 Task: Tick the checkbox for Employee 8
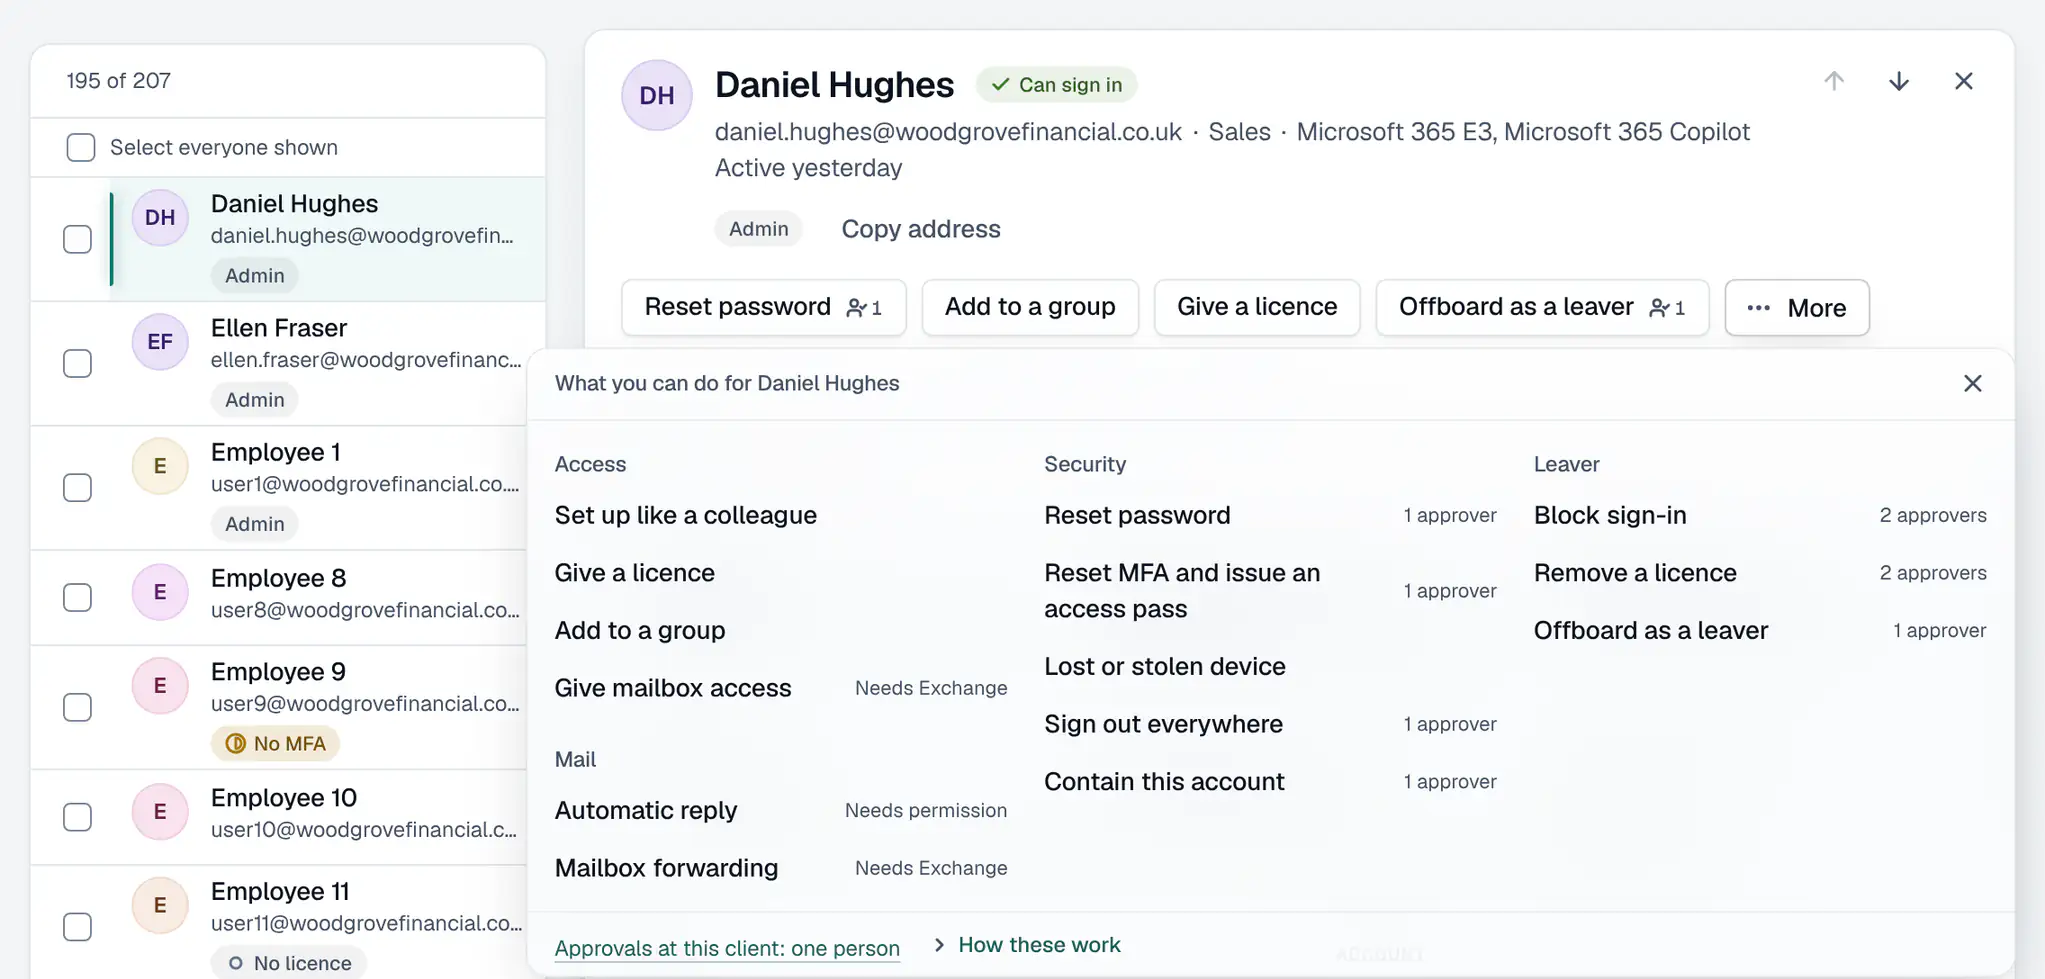[x=77, y=597]
